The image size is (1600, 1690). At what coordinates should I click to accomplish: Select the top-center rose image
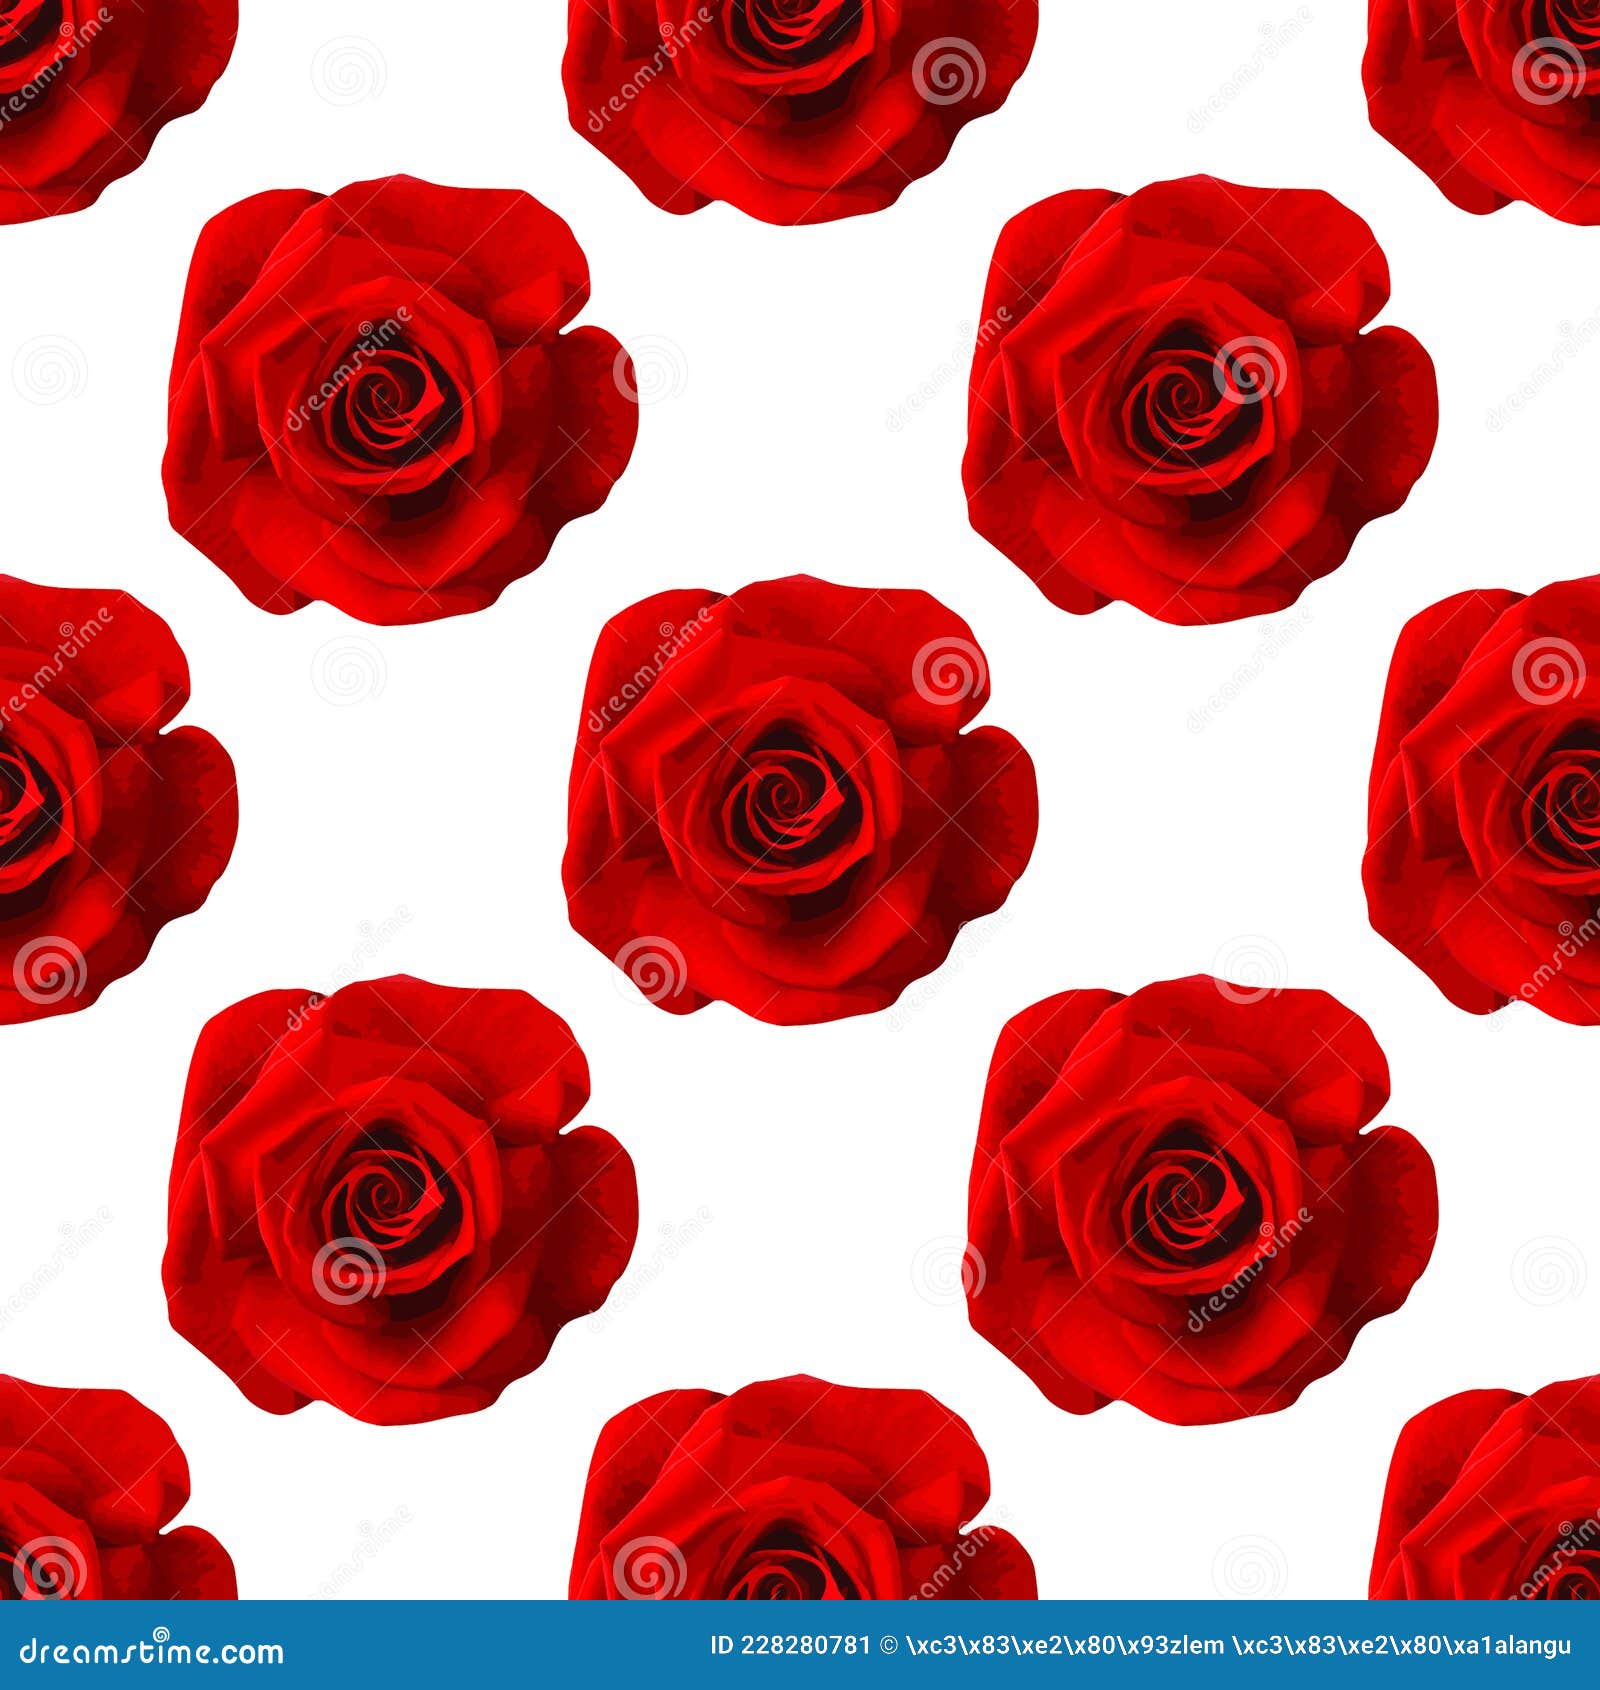(x=790, y=80)
